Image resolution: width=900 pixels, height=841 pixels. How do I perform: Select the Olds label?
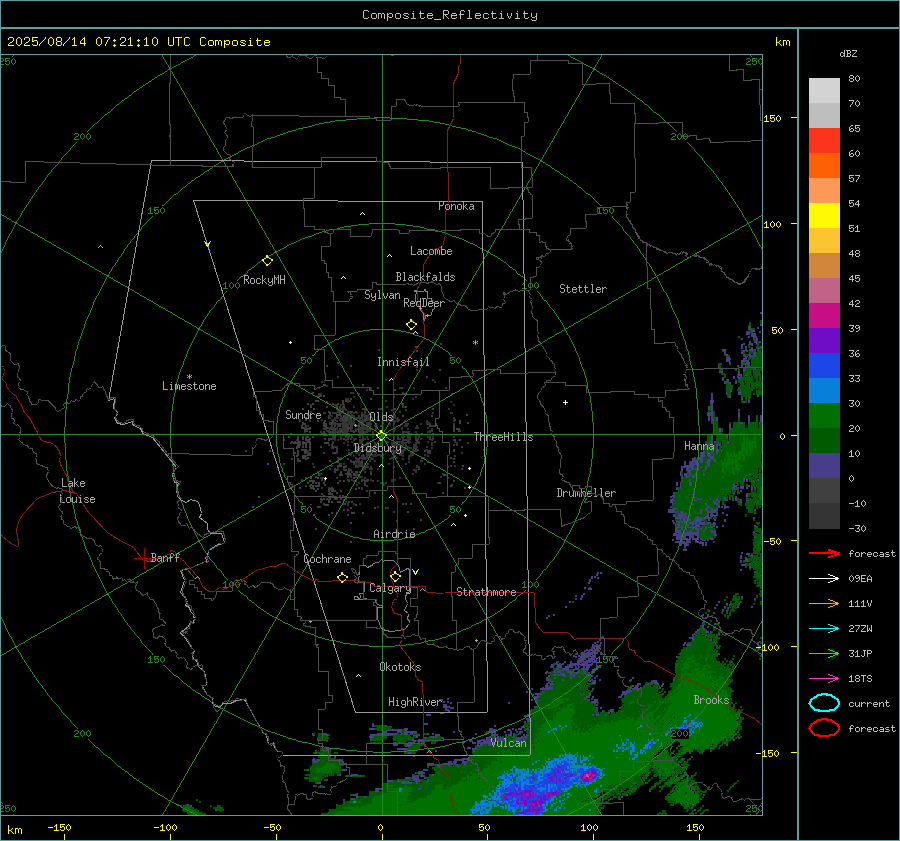click(x=381, y=417)
